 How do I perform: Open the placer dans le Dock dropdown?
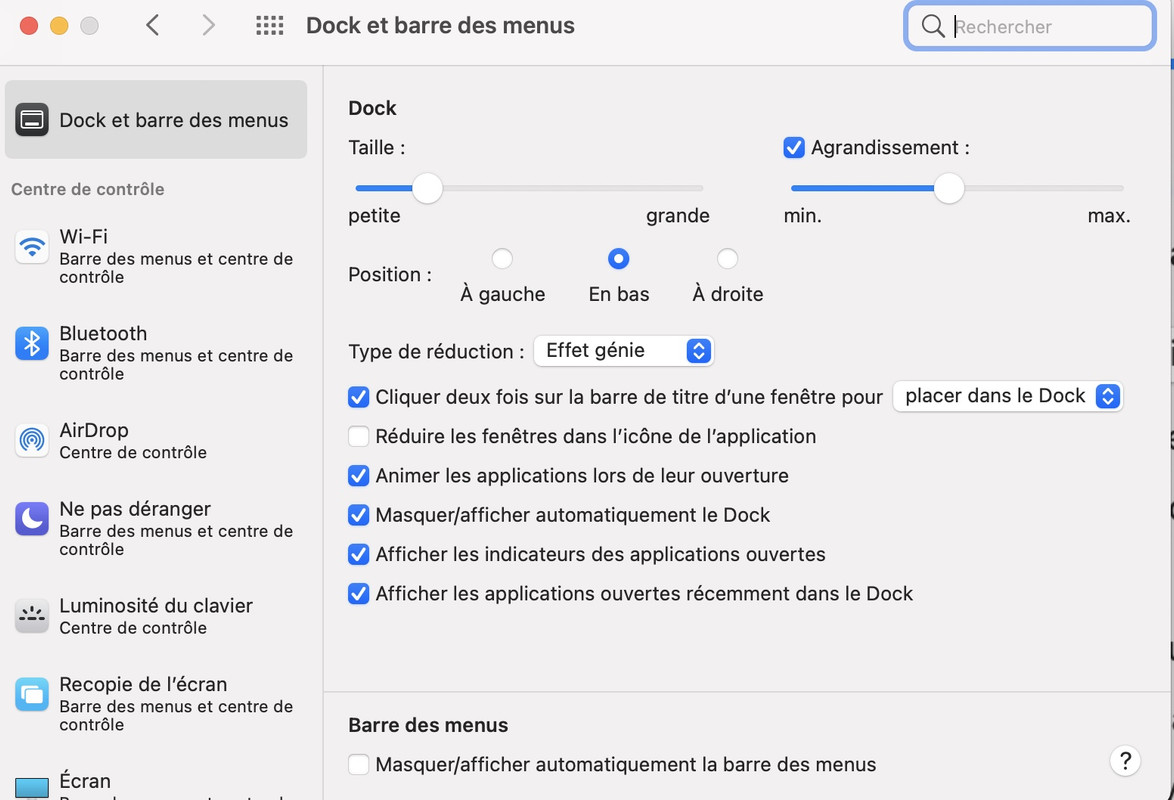[1007, 396]
